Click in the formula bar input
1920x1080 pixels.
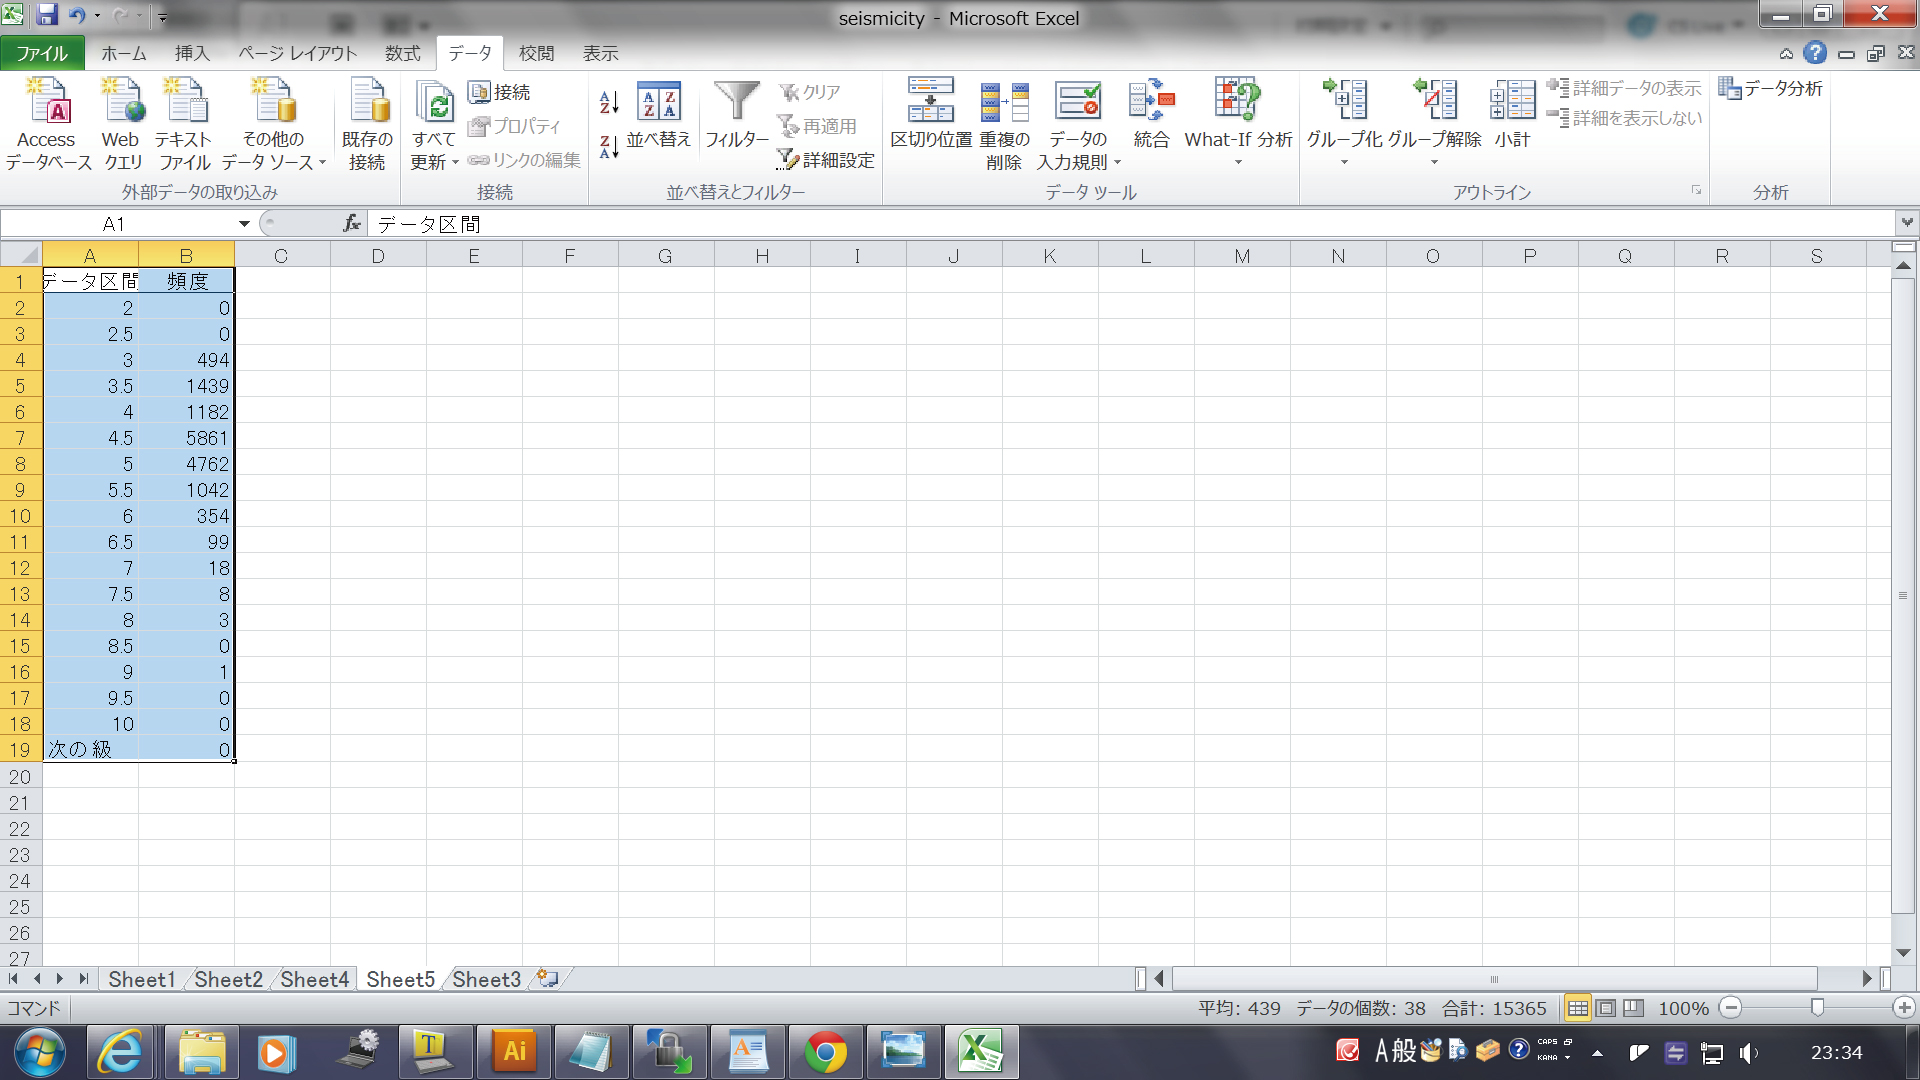[1130, 224]
